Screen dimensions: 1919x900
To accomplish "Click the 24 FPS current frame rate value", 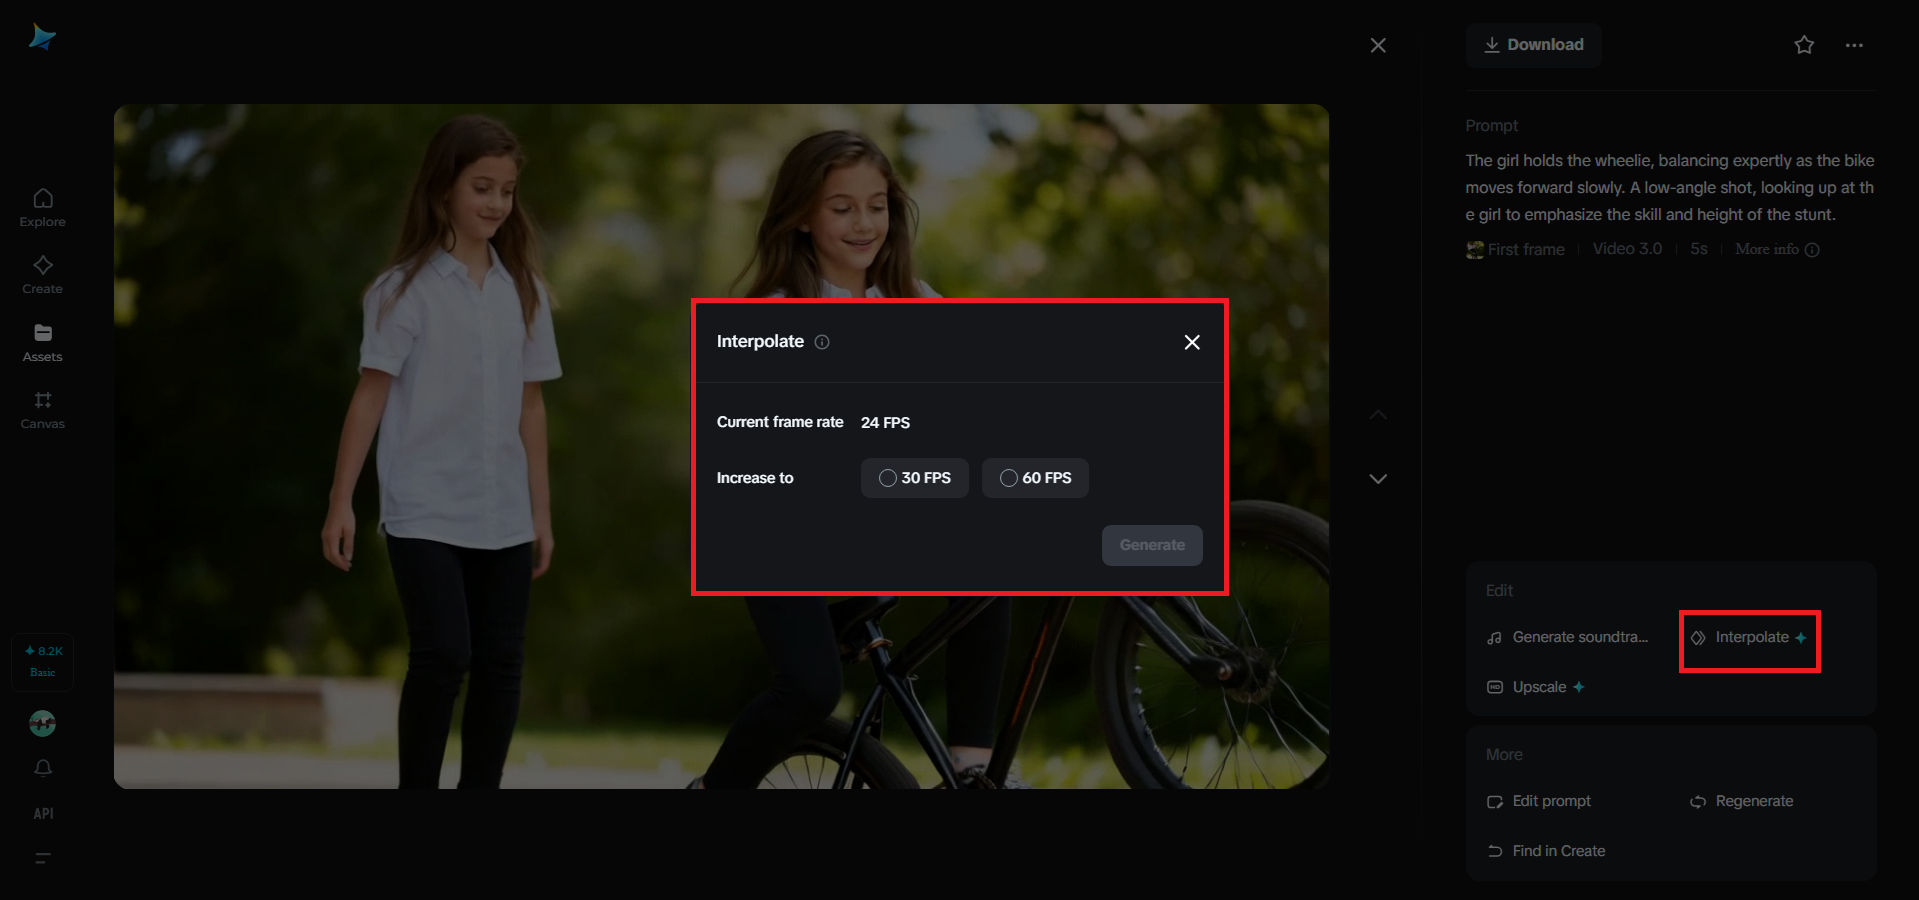I will (885, 422).
